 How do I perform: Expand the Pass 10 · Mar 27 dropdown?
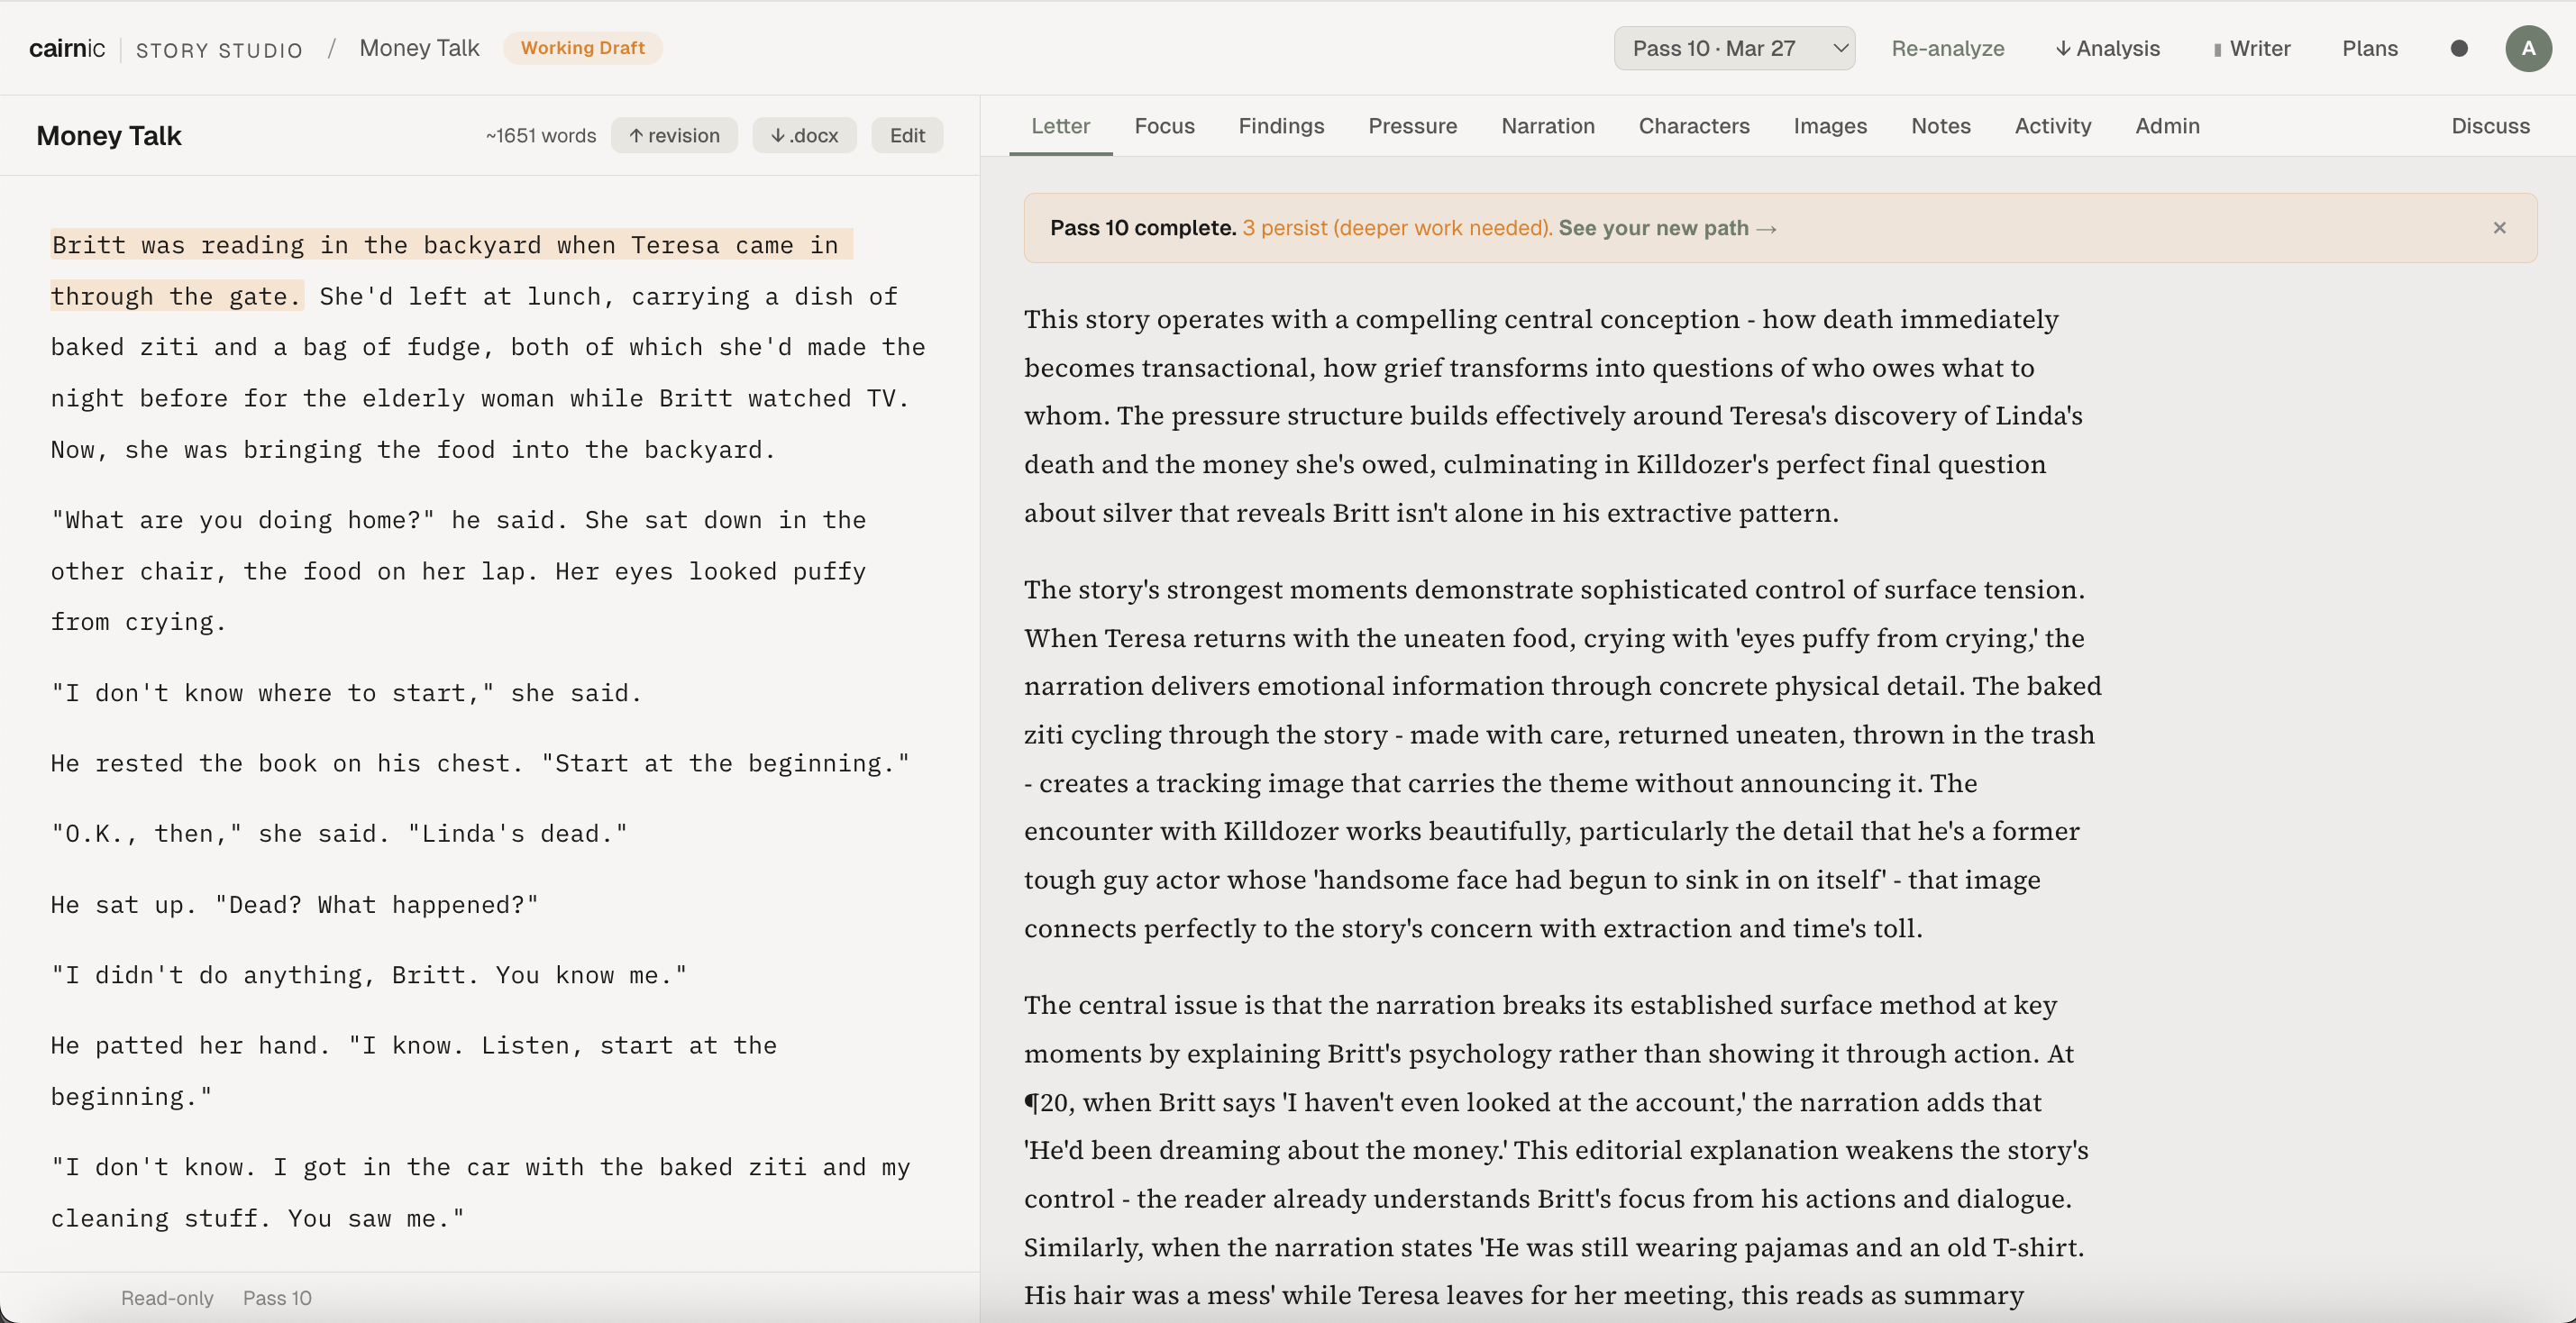pos(1733,48)
